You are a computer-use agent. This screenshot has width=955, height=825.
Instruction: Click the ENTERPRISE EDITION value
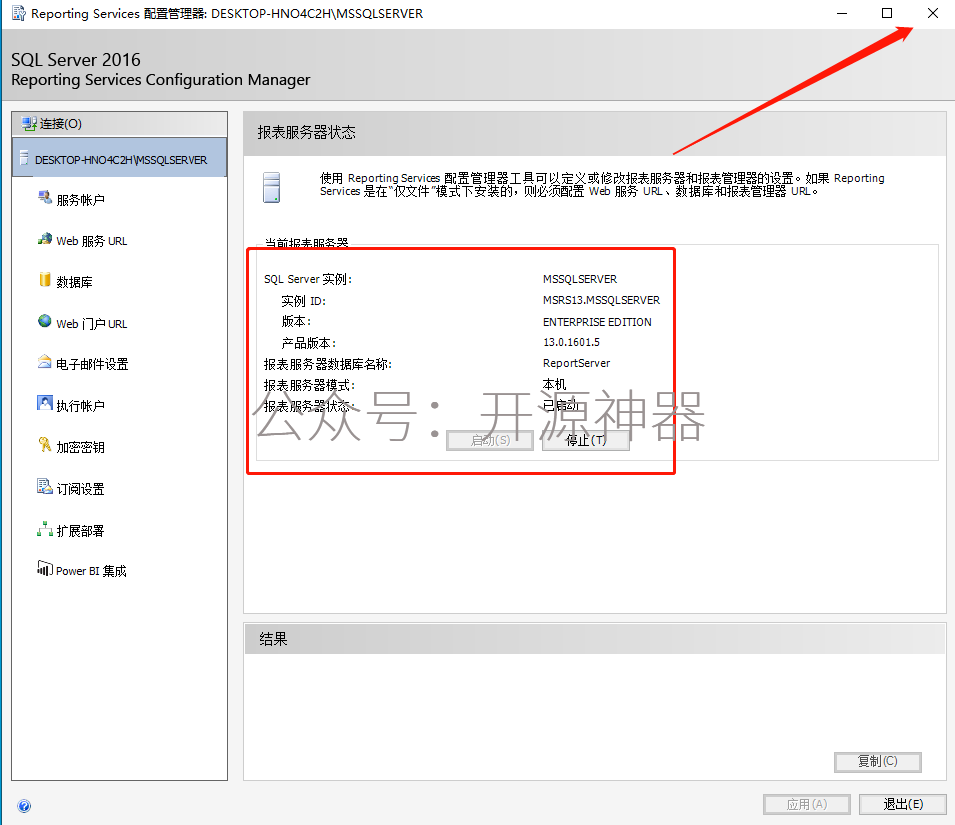597,322
